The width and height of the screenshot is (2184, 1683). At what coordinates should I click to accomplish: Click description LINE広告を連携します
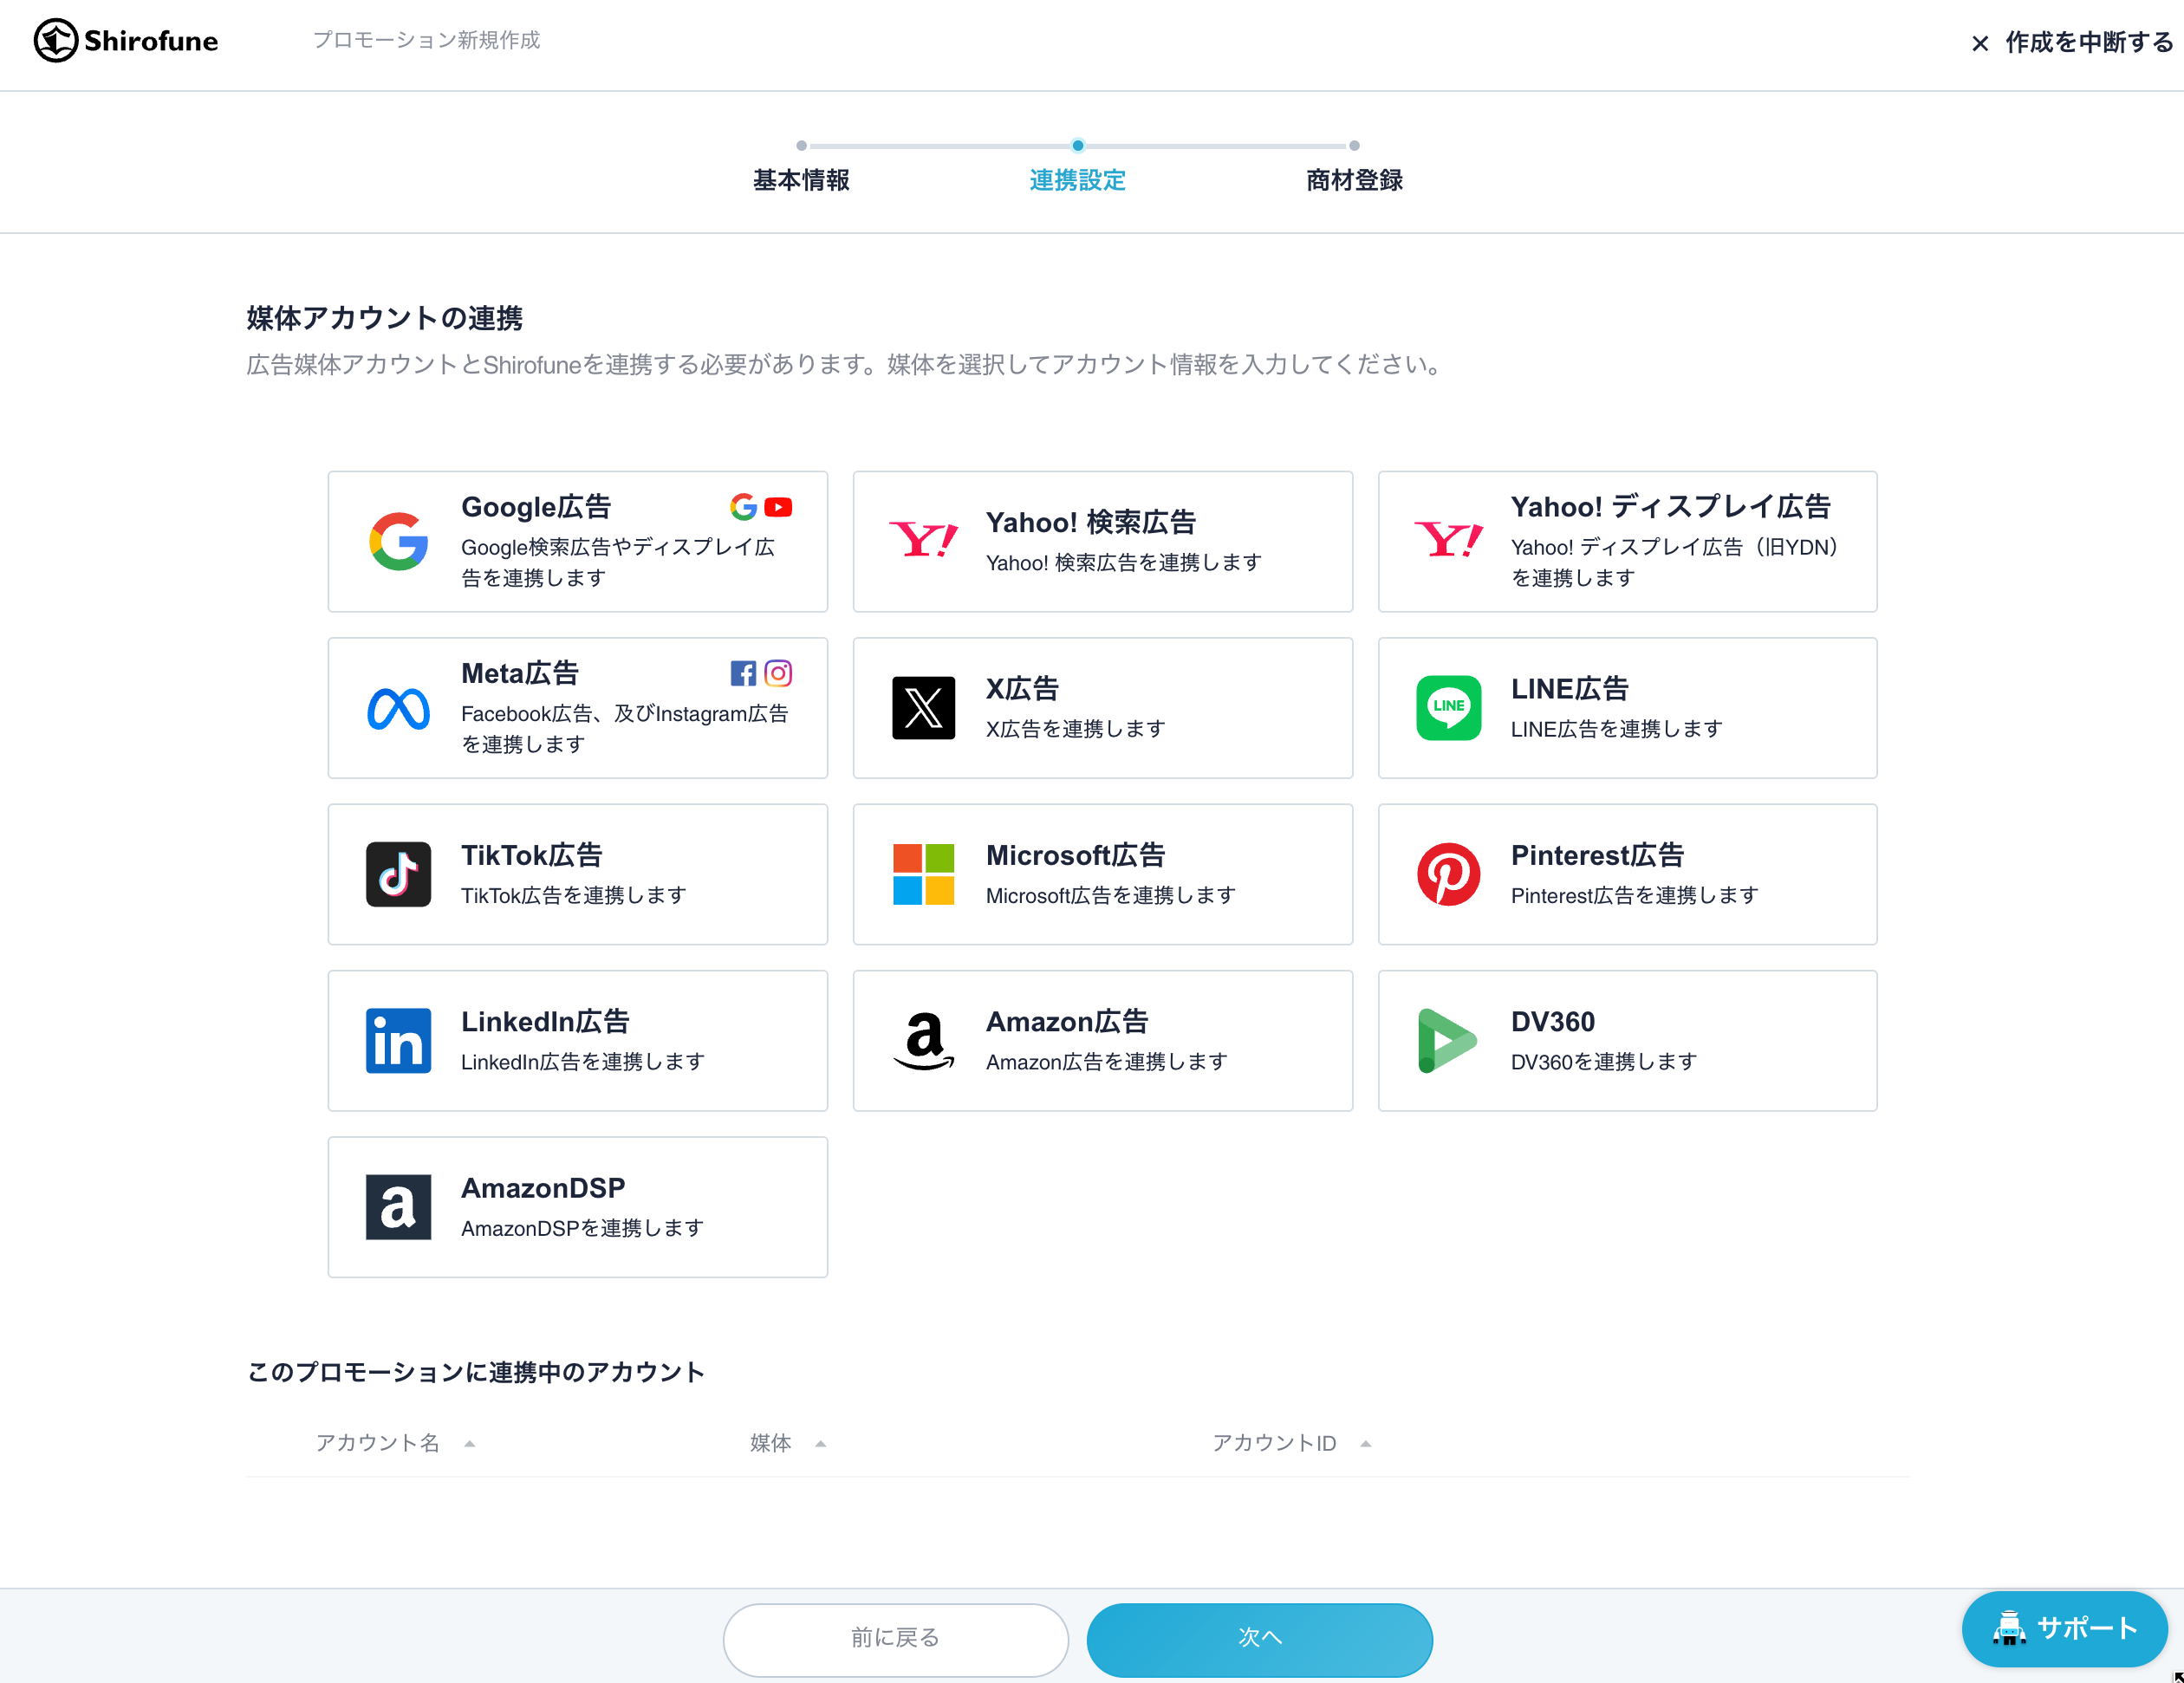(x=1616, y=729)
